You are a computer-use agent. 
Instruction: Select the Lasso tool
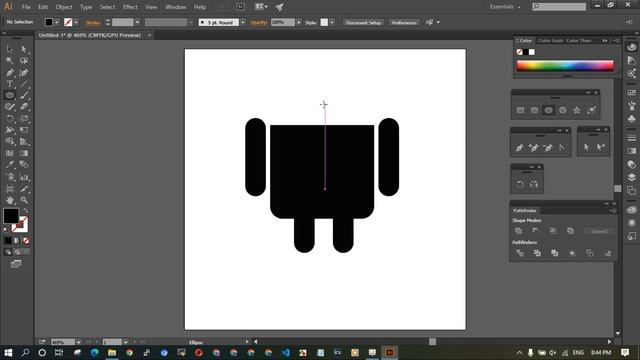[x=24, y=61]
